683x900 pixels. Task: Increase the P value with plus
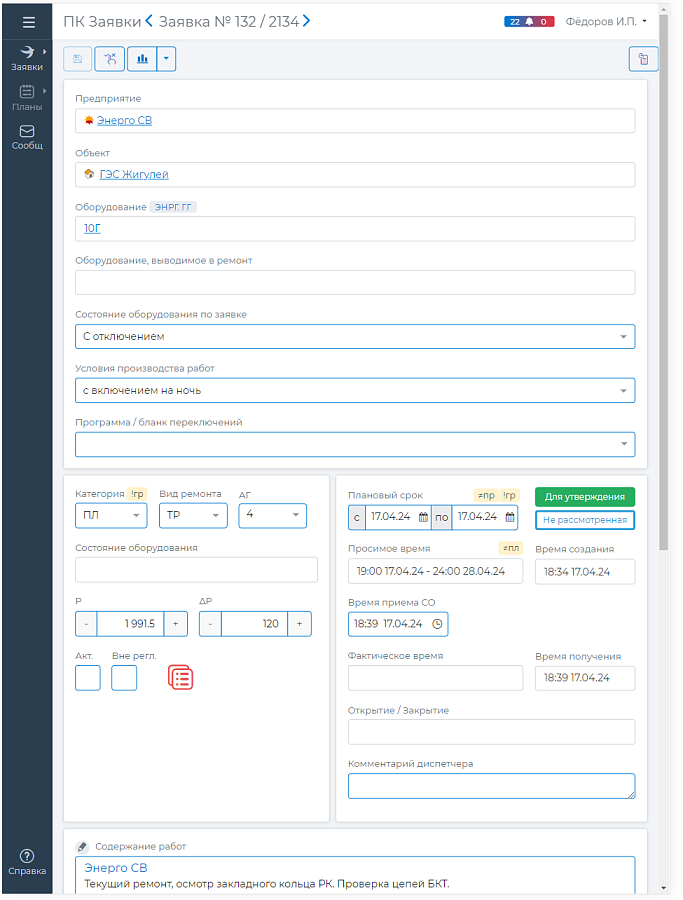pos(176,623)
